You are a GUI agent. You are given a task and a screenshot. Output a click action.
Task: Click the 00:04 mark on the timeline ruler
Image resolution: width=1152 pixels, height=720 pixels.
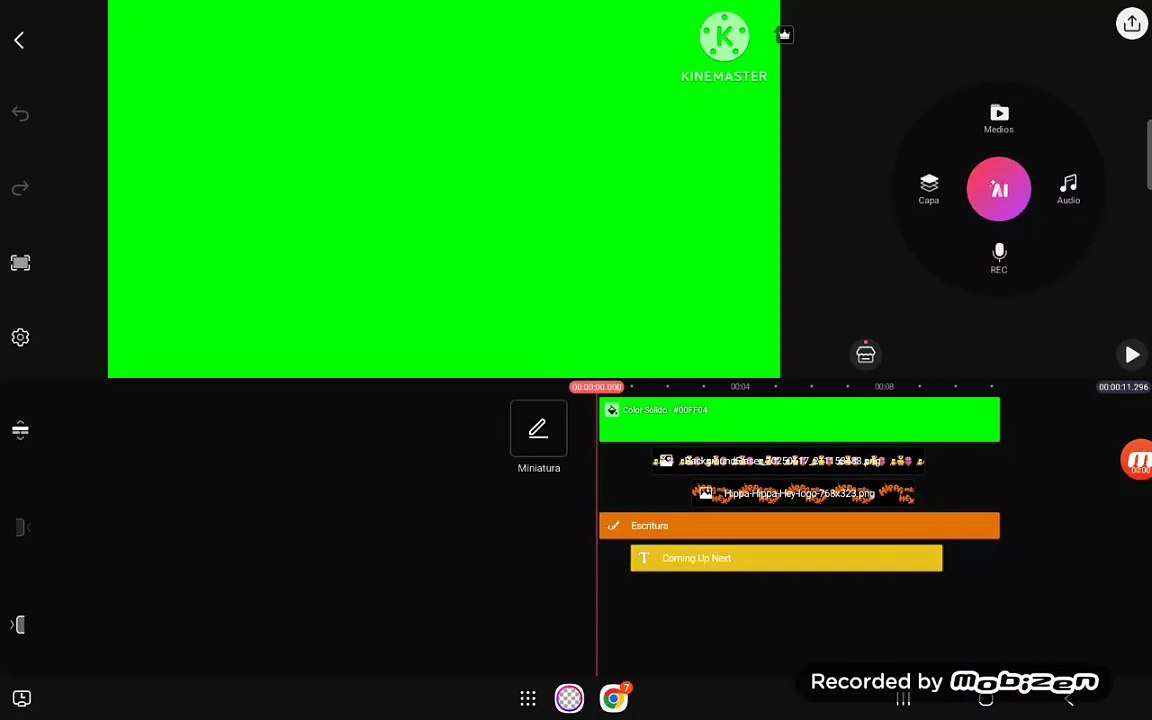coord(740,386)
